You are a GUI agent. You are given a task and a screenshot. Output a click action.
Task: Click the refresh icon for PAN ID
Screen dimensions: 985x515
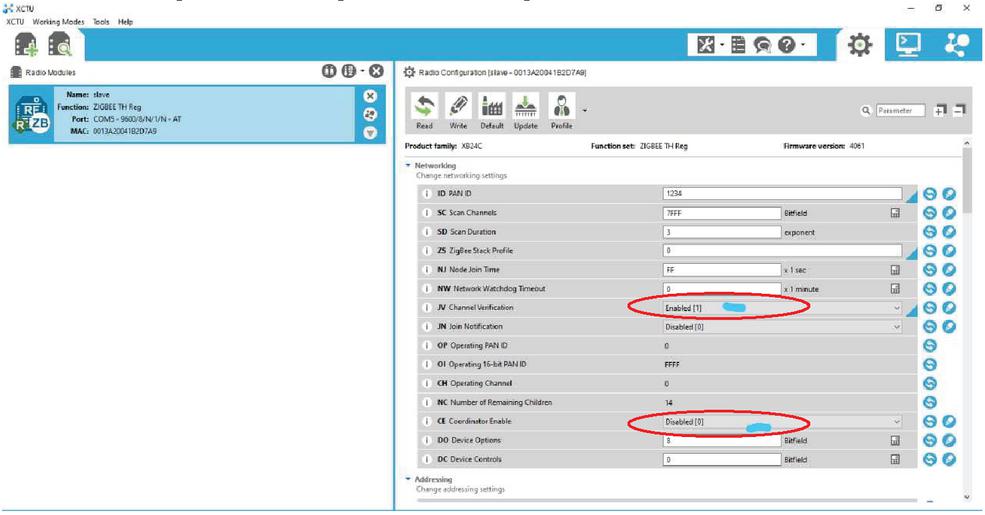[929, 194]
